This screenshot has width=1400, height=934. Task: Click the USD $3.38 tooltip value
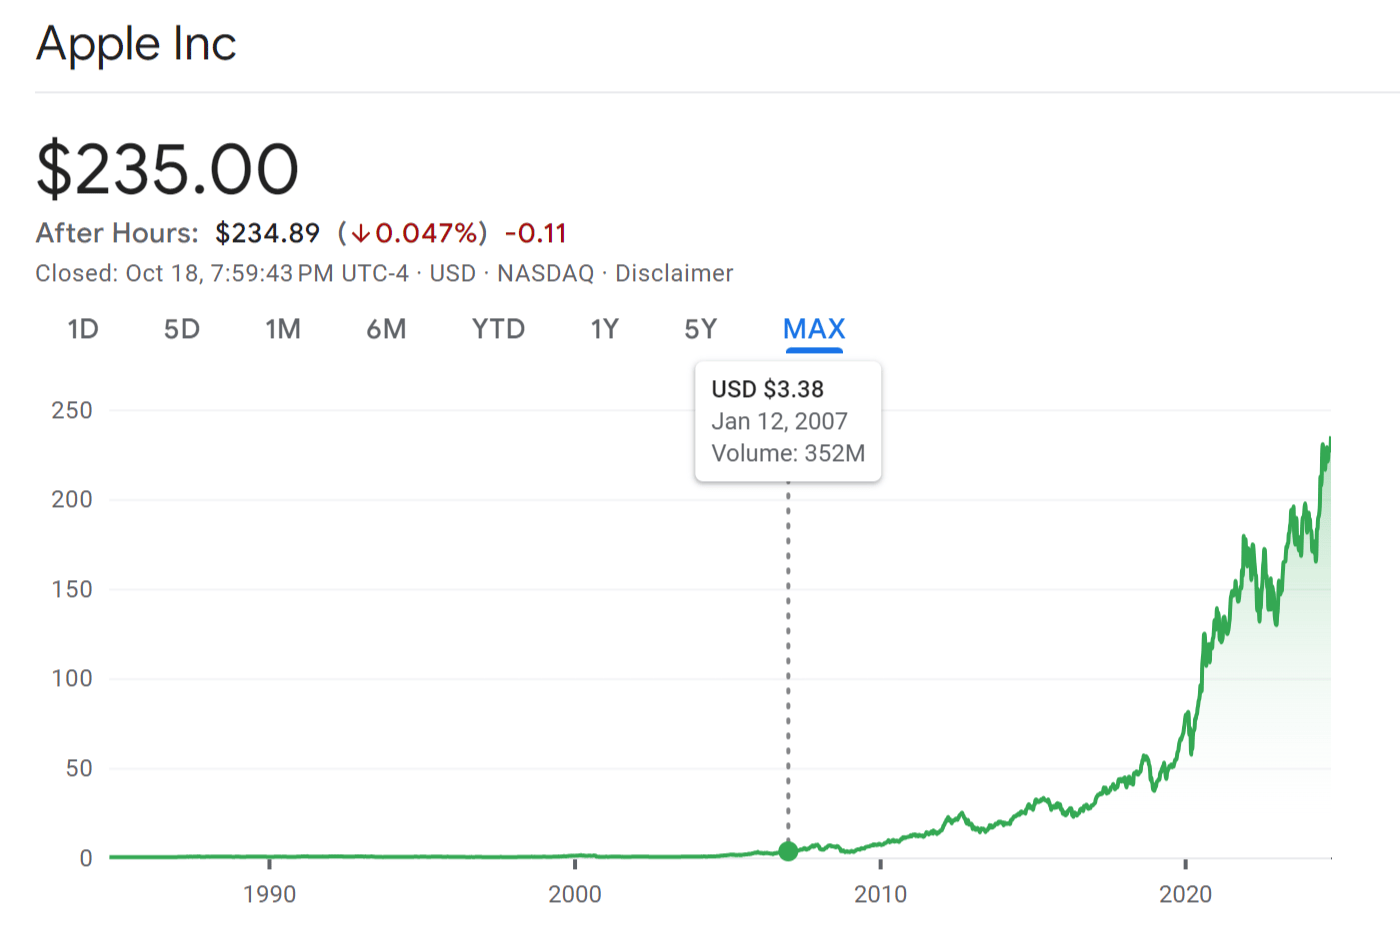coord(767,389)
